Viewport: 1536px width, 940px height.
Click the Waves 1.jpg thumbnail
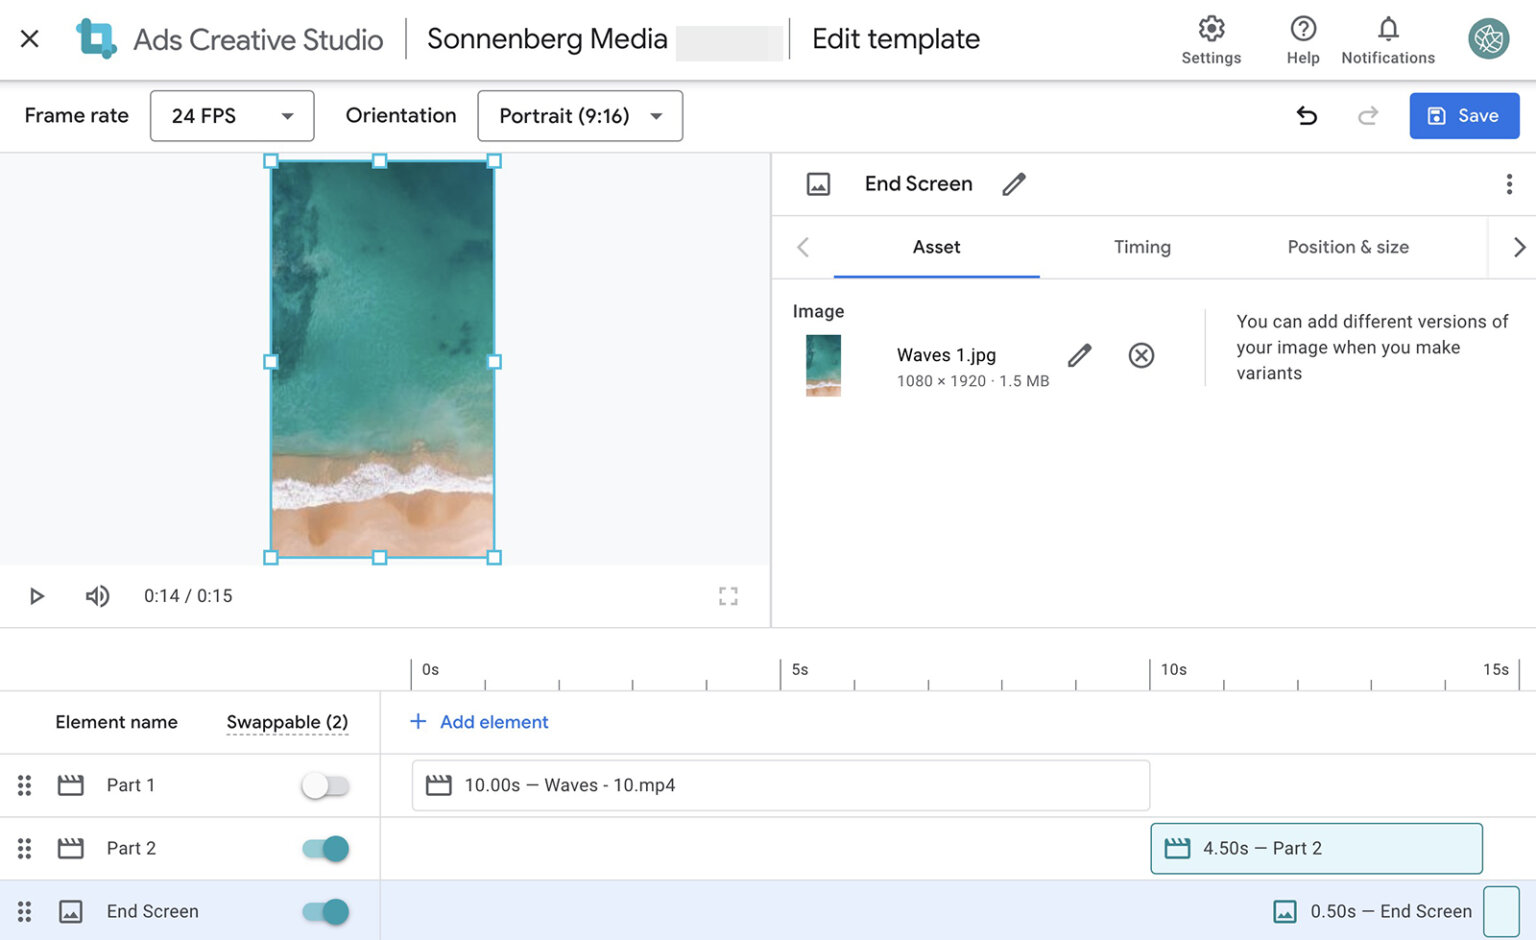point(823,365)
